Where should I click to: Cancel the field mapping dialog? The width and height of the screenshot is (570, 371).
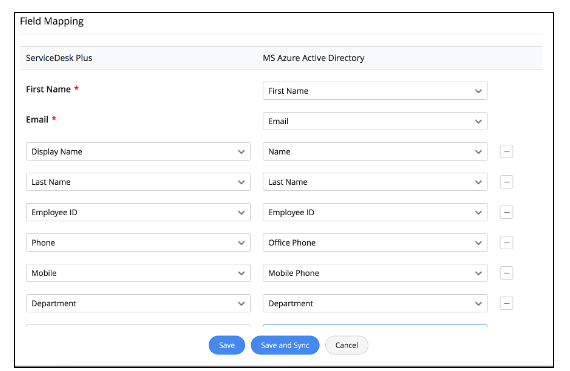[x=346, y=345]
